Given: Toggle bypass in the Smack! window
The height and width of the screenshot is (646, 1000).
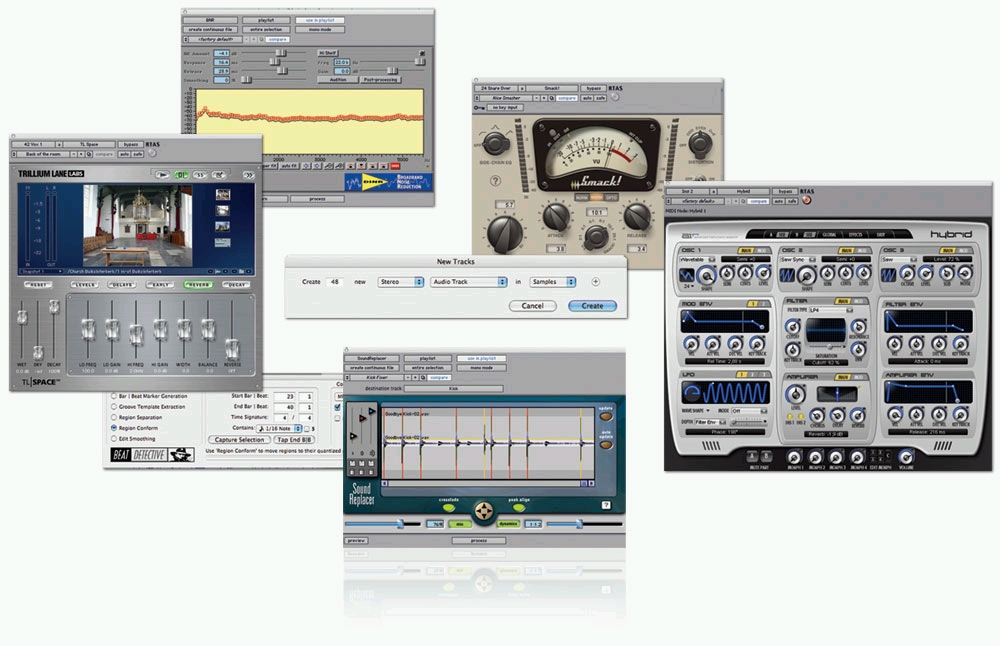Looking at the screenshot, I should click(593, 89).
